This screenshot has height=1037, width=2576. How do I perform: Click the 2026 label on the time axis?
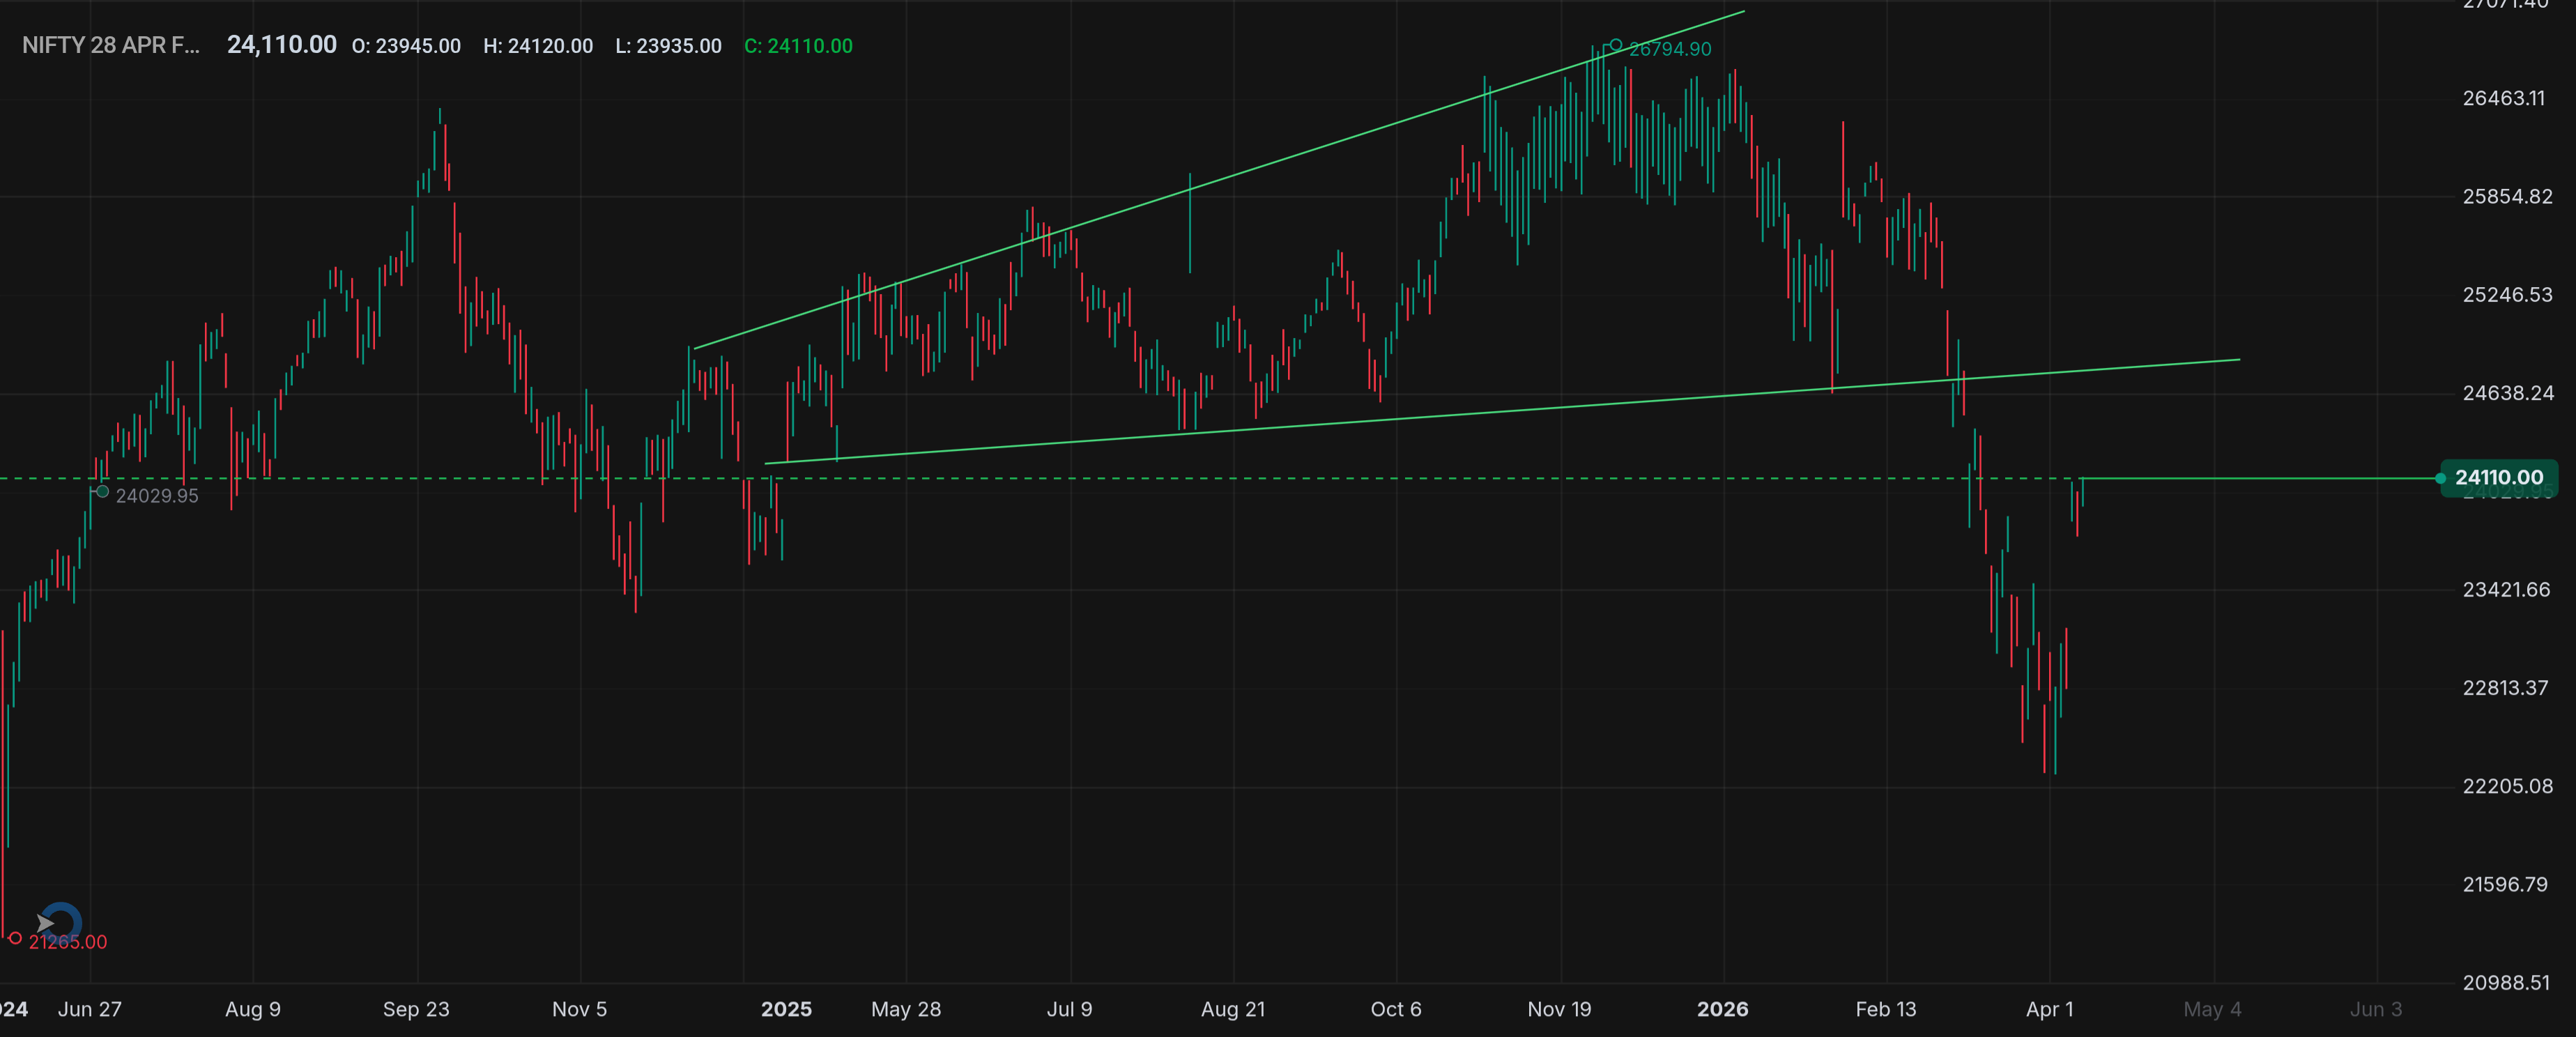coord(1724,1010)
